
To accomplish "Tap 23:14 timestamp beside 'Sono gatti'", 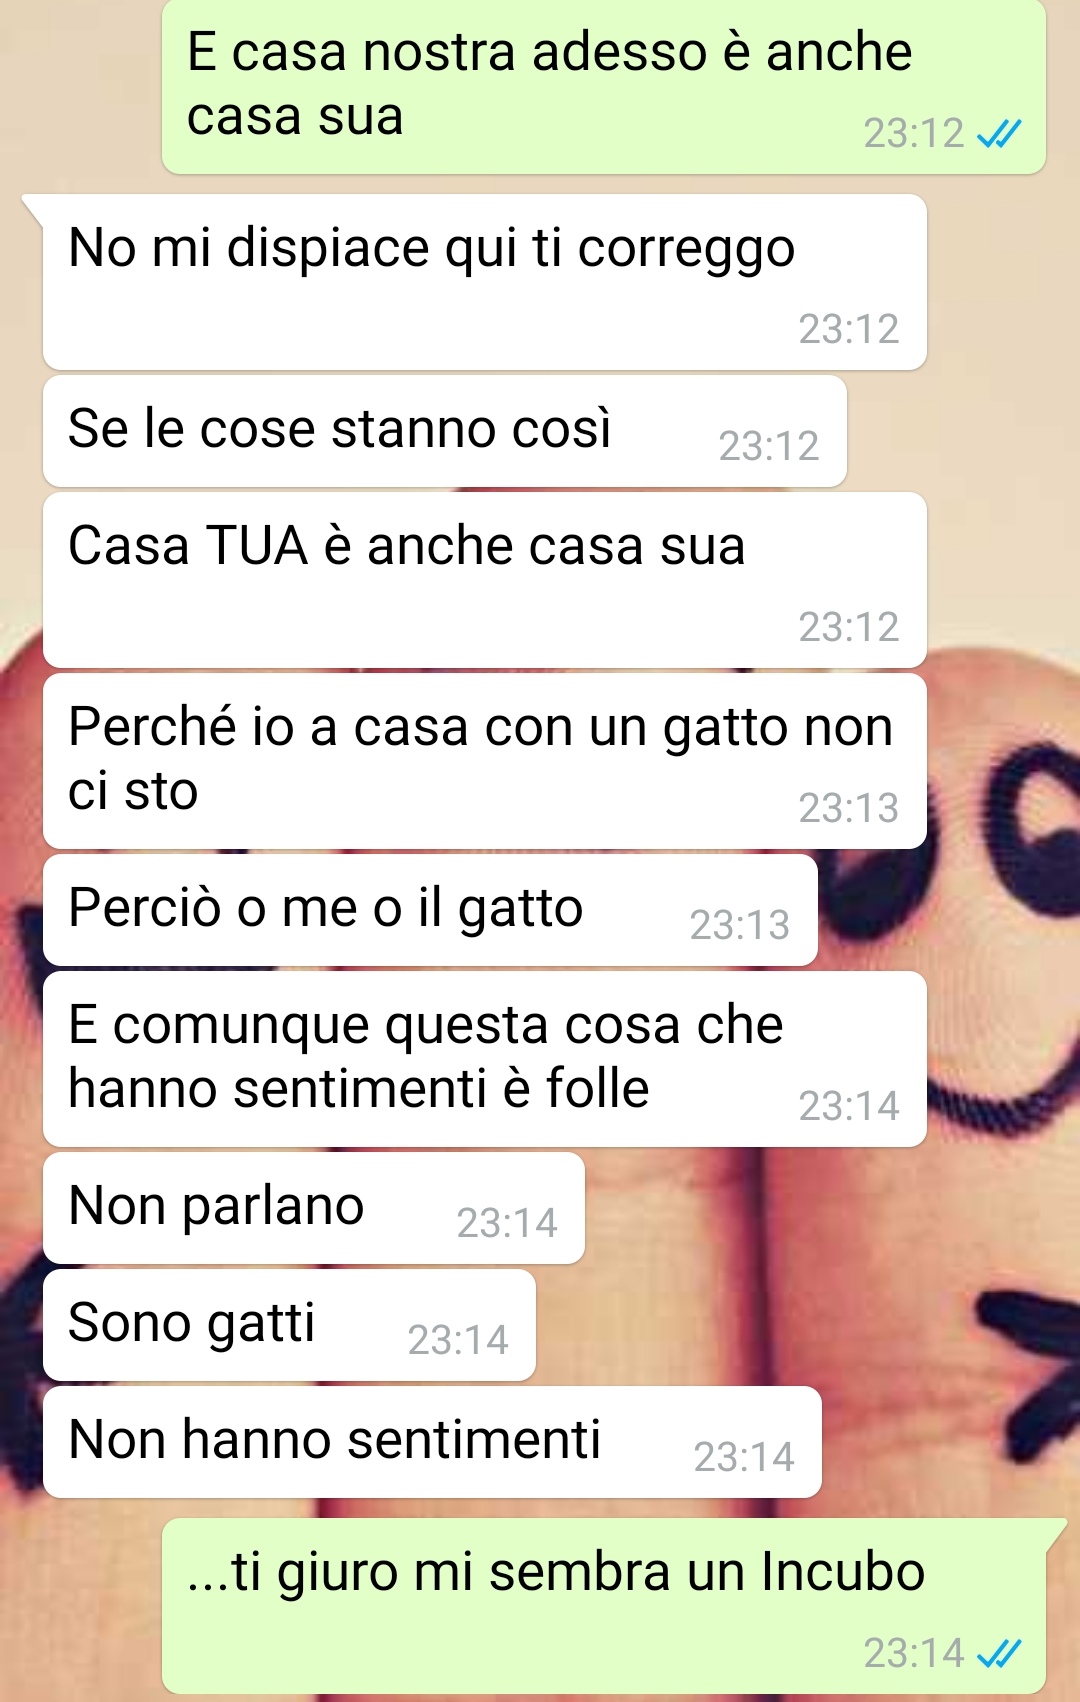I will pyautogui.click(x=458, y=1340).
